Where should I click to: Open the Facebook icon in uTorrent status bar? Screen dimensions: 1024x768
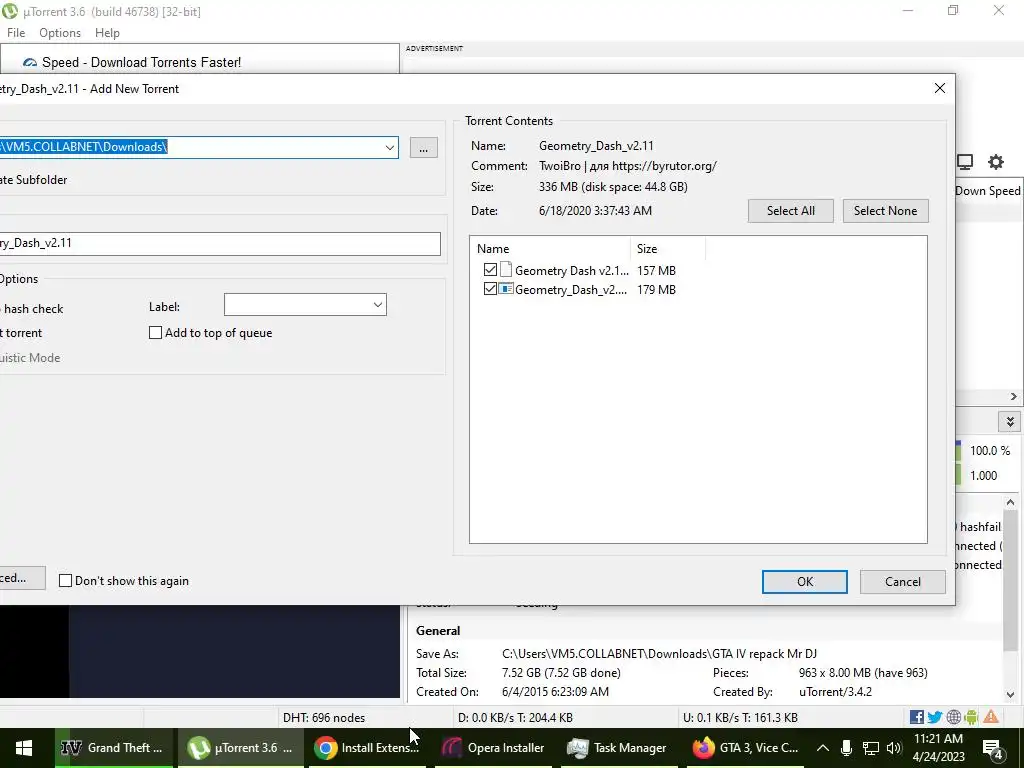[917, 717]
